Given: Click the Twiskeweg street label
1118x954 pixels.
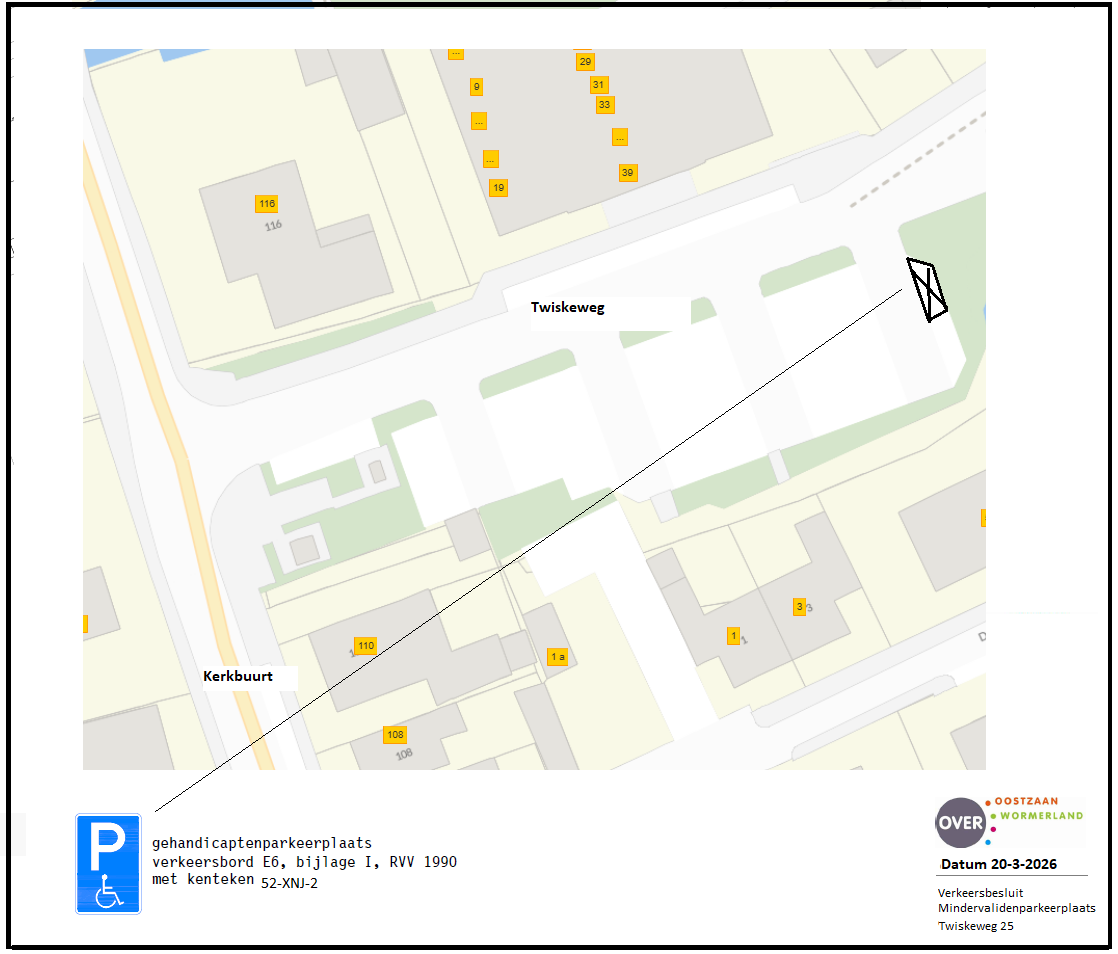Looking at the screenshot, I should 567,308.
